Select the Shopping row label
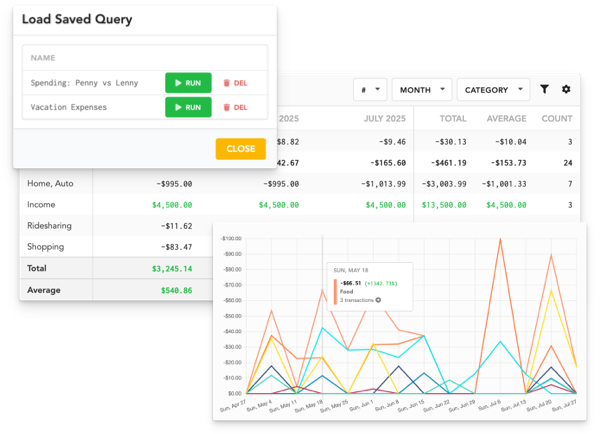Screen dimensions: 600x434 (x=46, y=246)
